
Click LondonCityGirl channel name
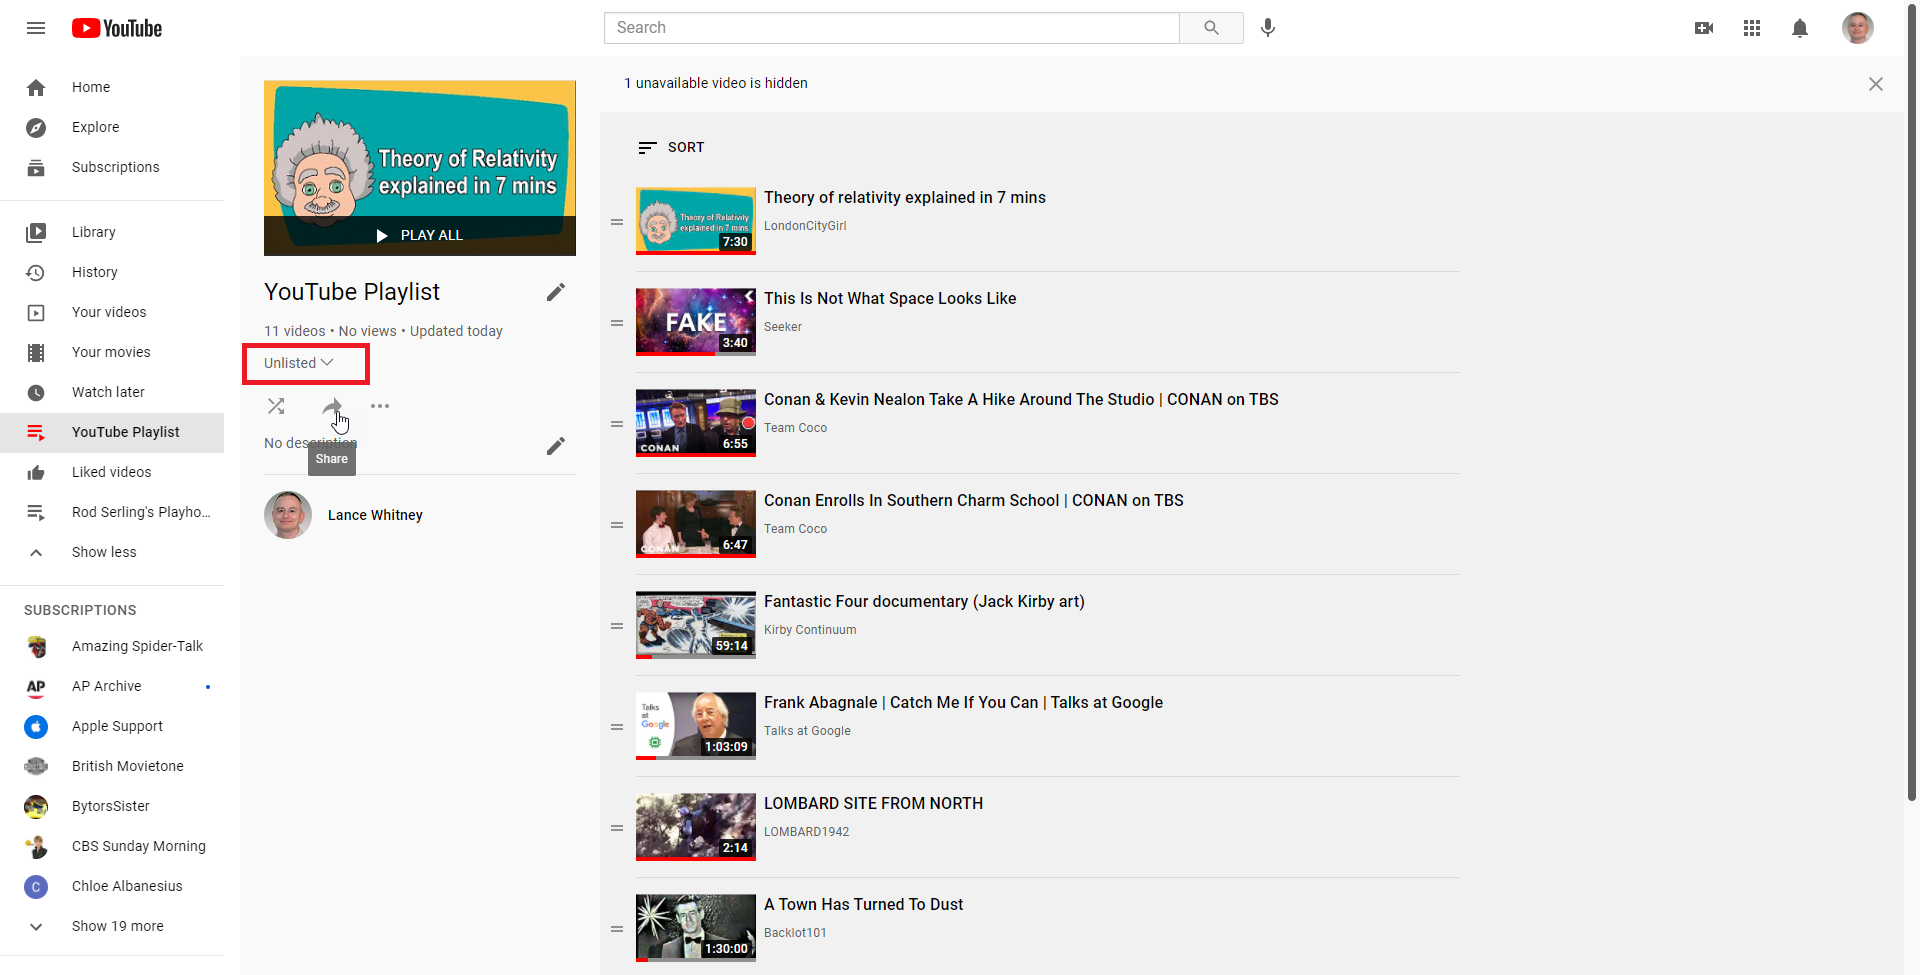tap(805, 226)
